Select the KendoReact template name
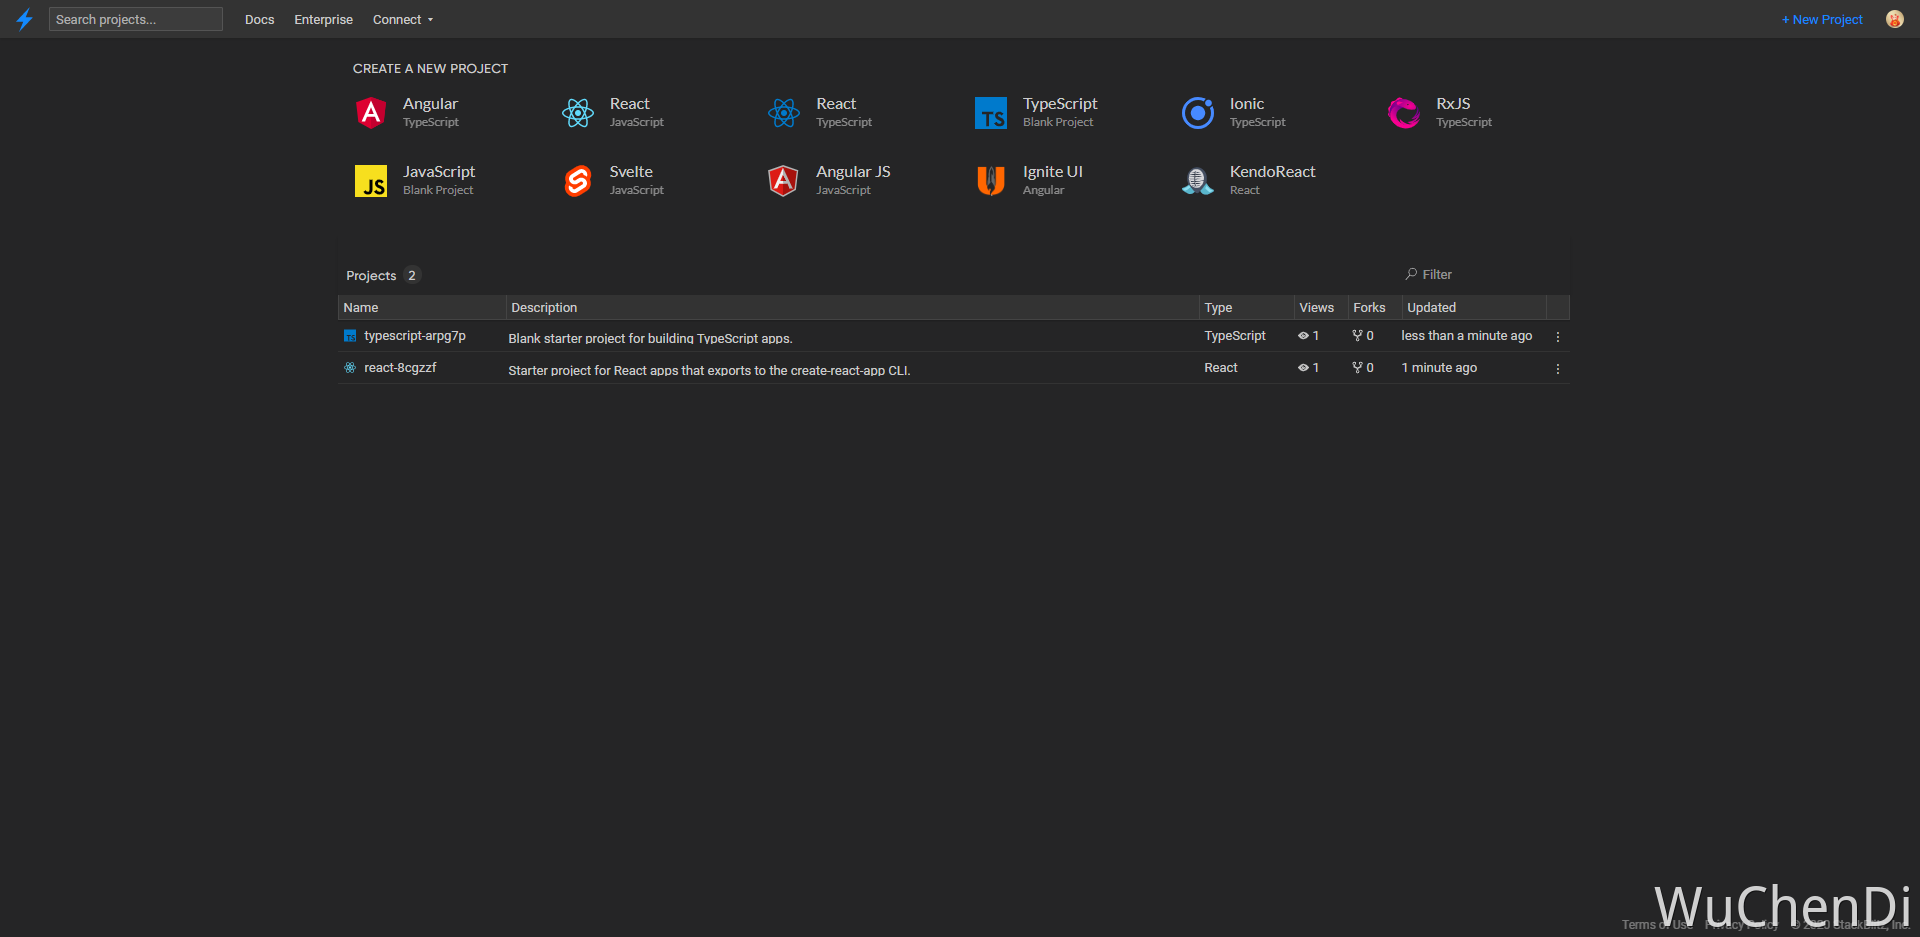 pos(1272,172)
